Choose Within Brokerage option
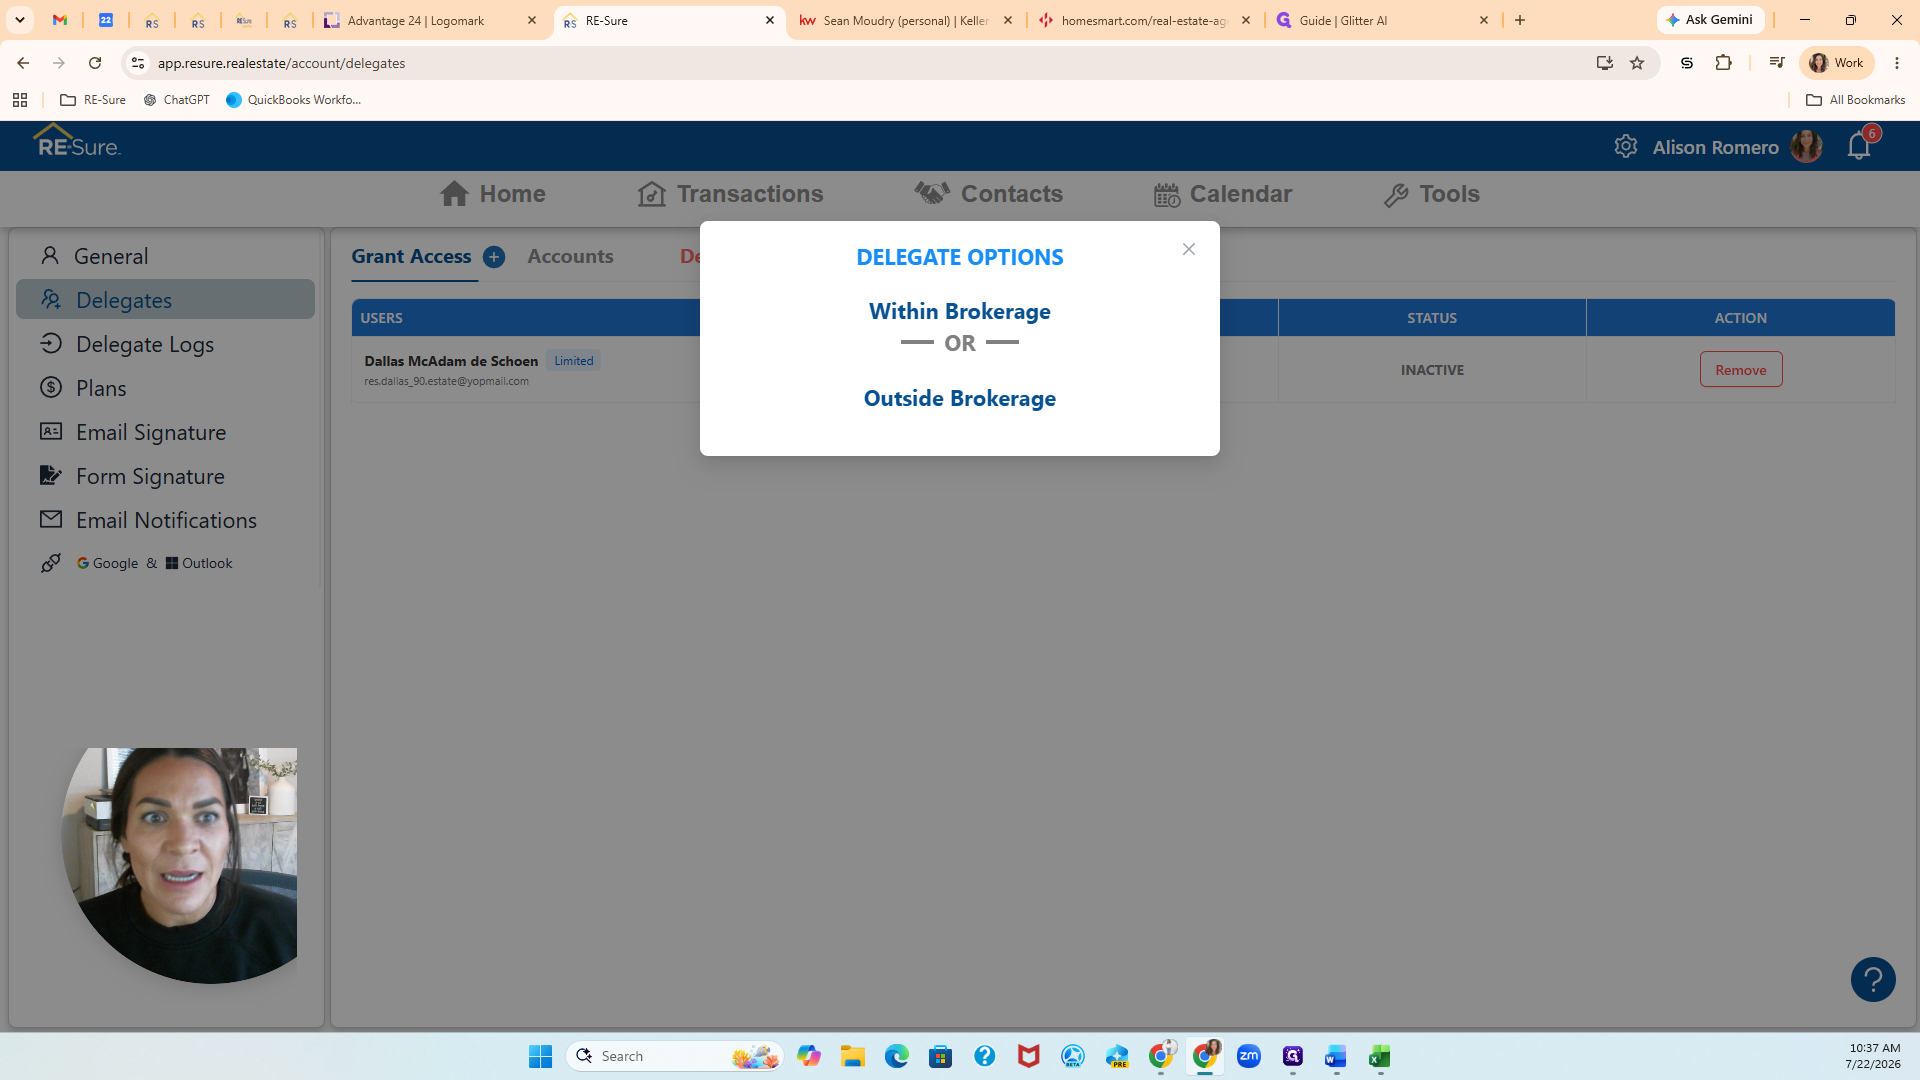This screenshot has height=1080, width=1920. point(959,311)
